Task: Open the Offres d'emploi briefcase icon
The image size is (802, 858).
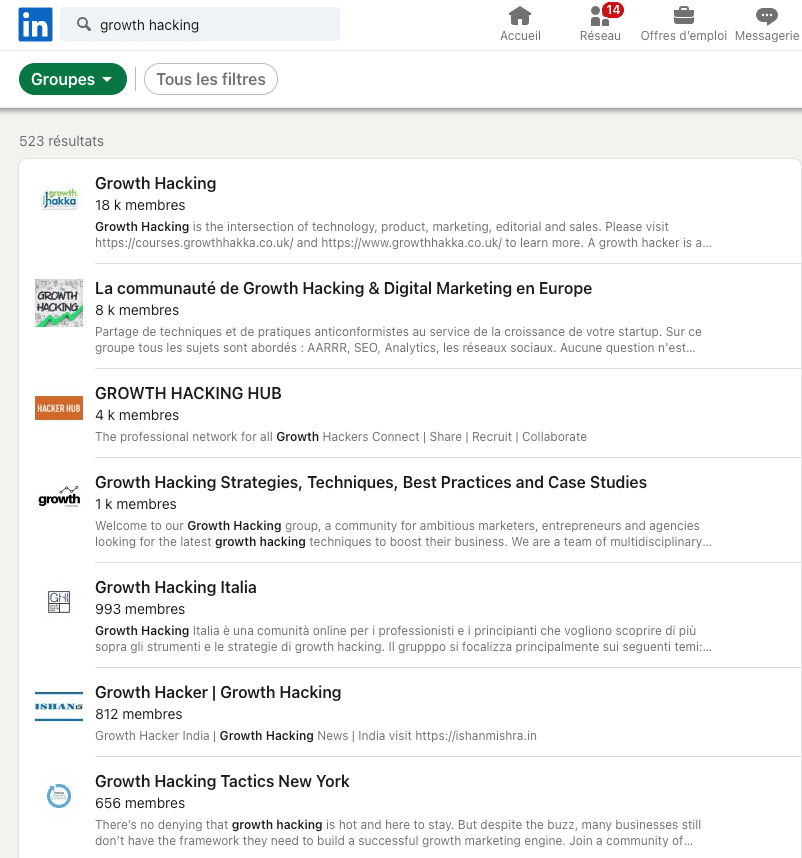Action: pos(684,16)
